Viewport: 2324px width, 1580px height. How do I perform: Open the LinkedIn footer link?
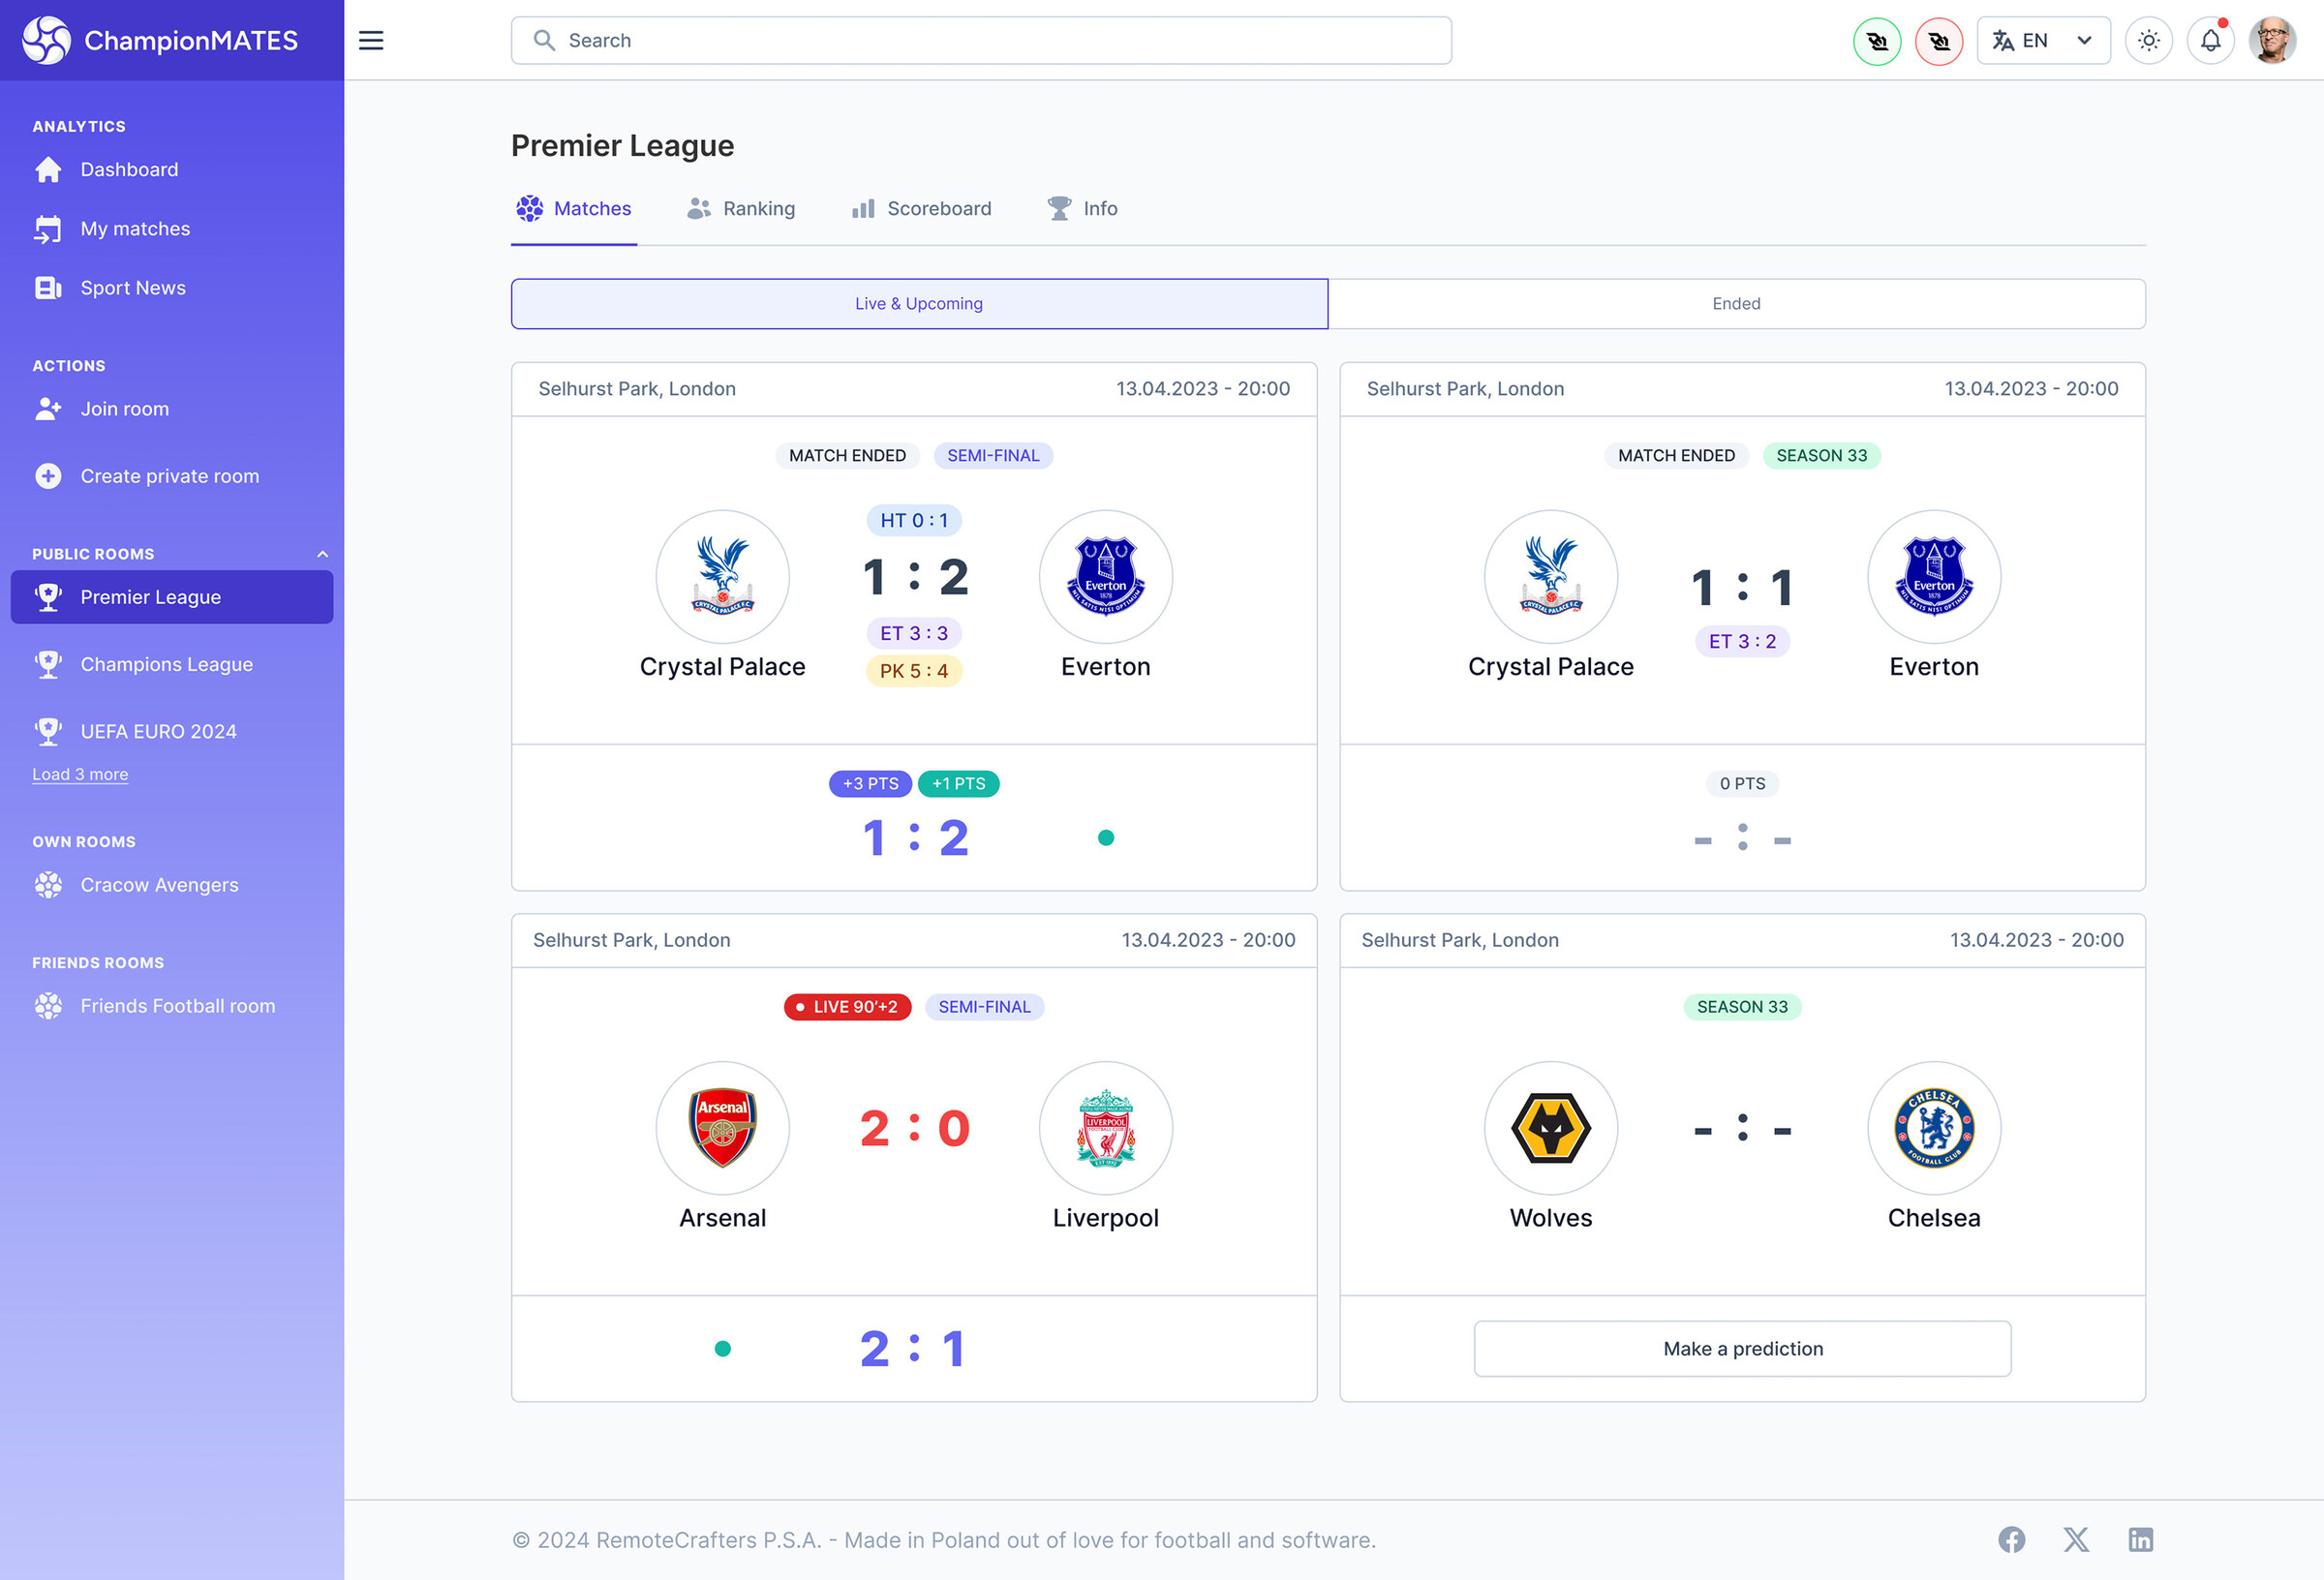[2141, 1540]
